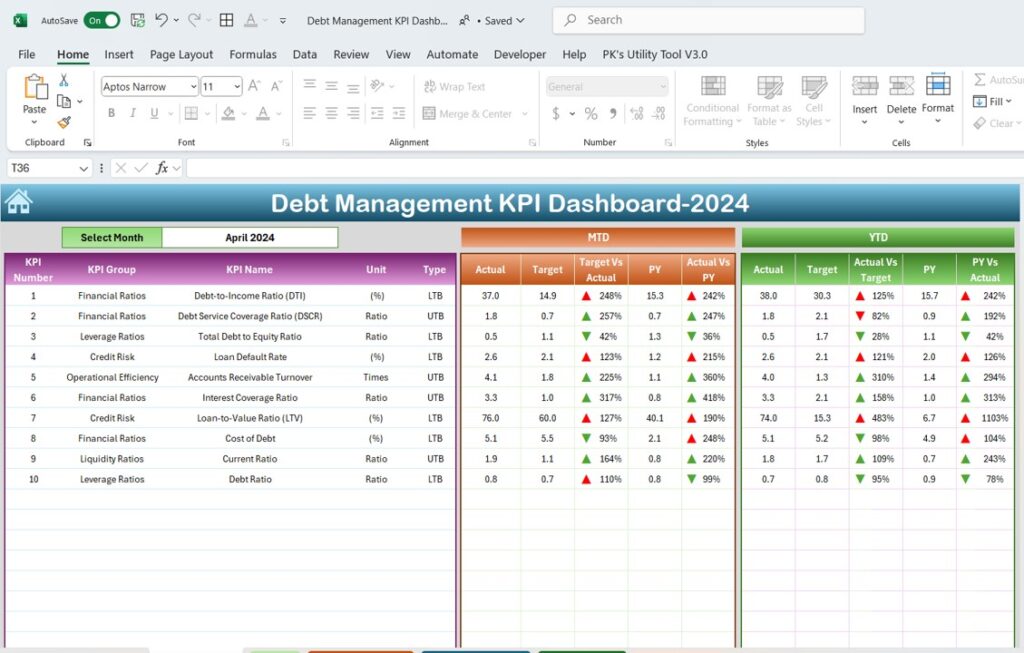Click the Decrease Indent icon

click(x=377, y=114)
